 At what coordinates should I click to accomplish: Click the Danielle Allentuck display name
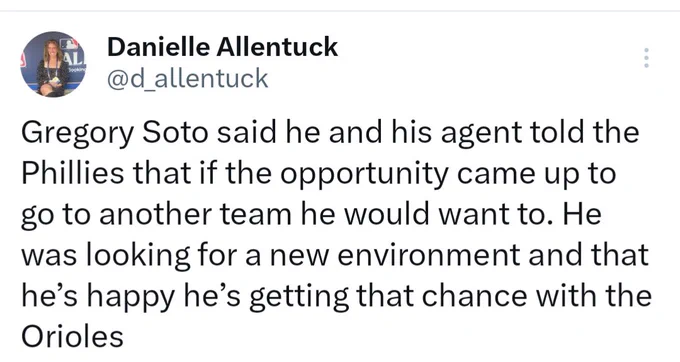[222, 46]
